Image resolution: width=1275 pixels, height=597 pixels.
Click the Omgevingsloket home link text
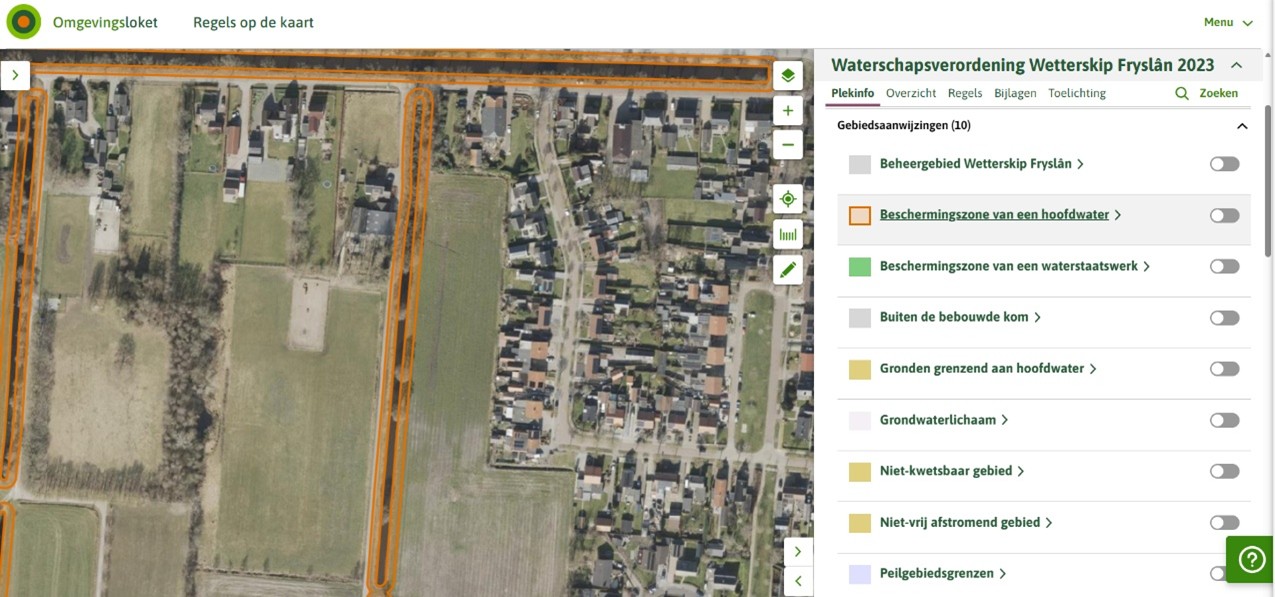coord(105,22)
